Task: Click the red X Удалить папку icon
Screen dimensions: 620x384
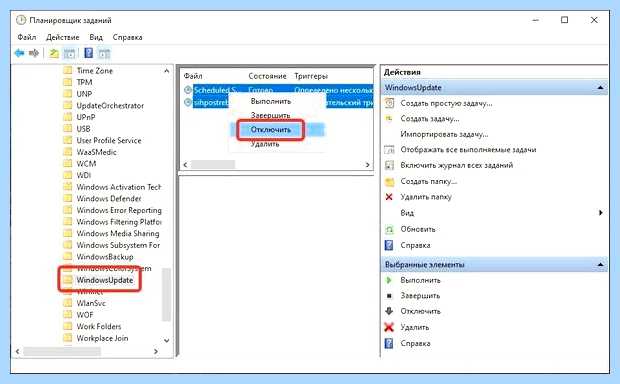Action: point(389,197)
